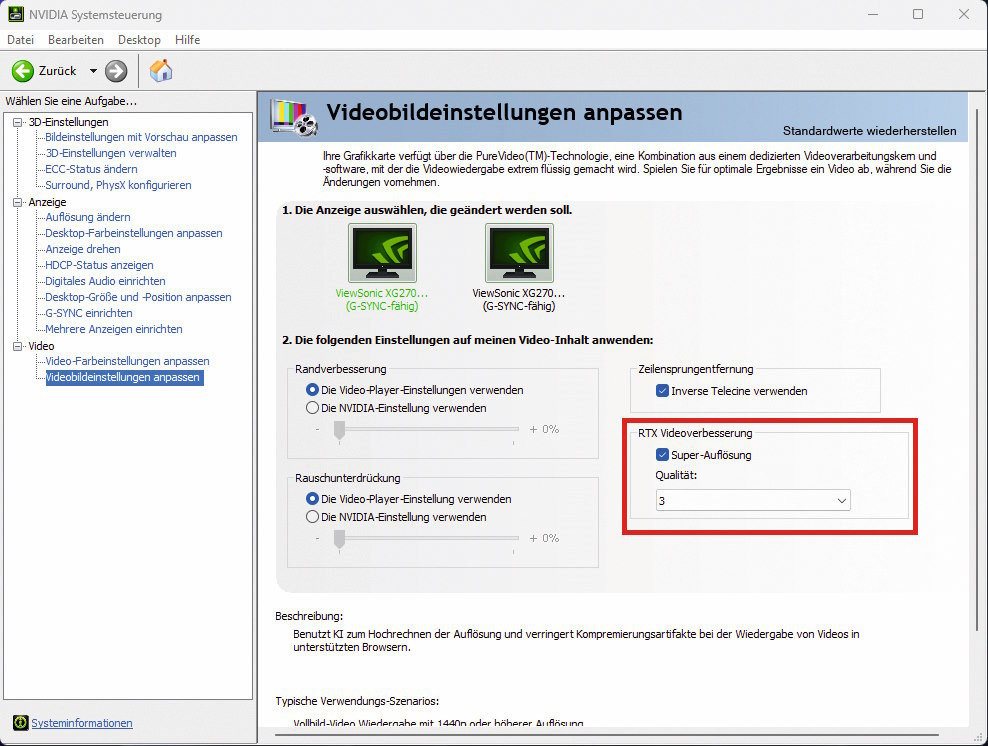Open Surround, PhysX konfigurieren
This screenshot has width=988, height=746.
pos(118,185)
